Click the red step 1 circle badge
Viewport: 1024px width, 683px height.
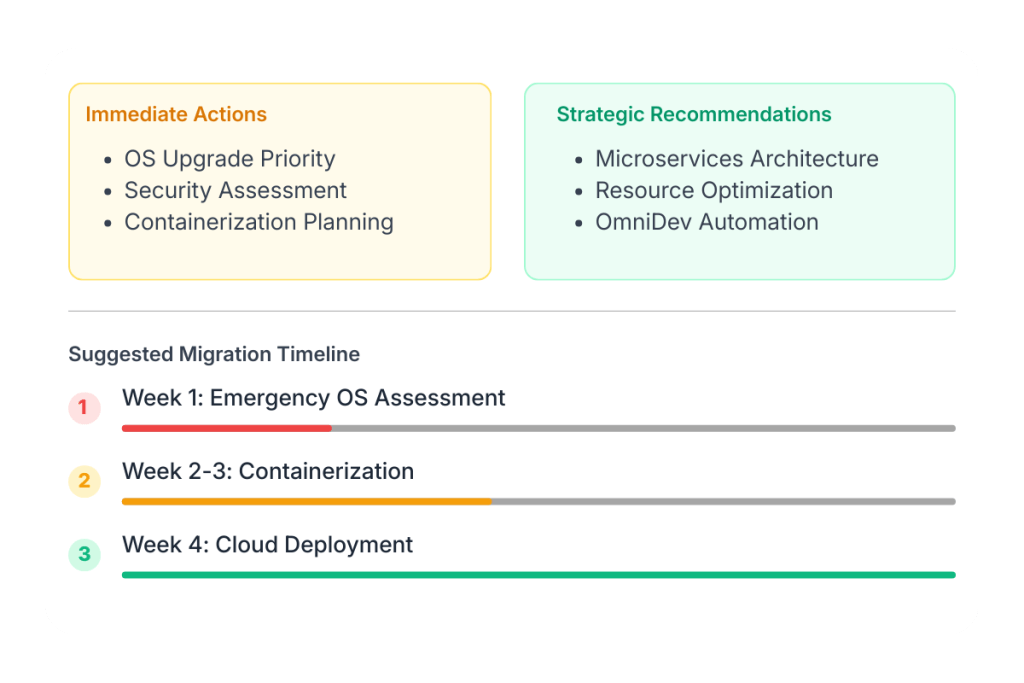click(x=84, y=408)
